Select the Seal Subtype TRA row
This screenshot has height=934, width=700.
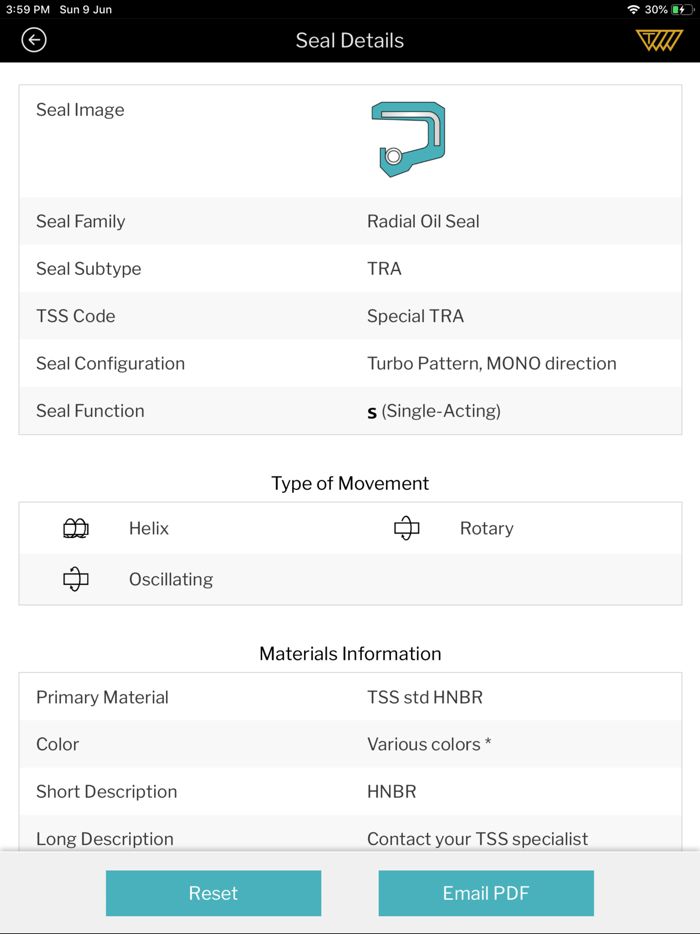tap(350, 269)
